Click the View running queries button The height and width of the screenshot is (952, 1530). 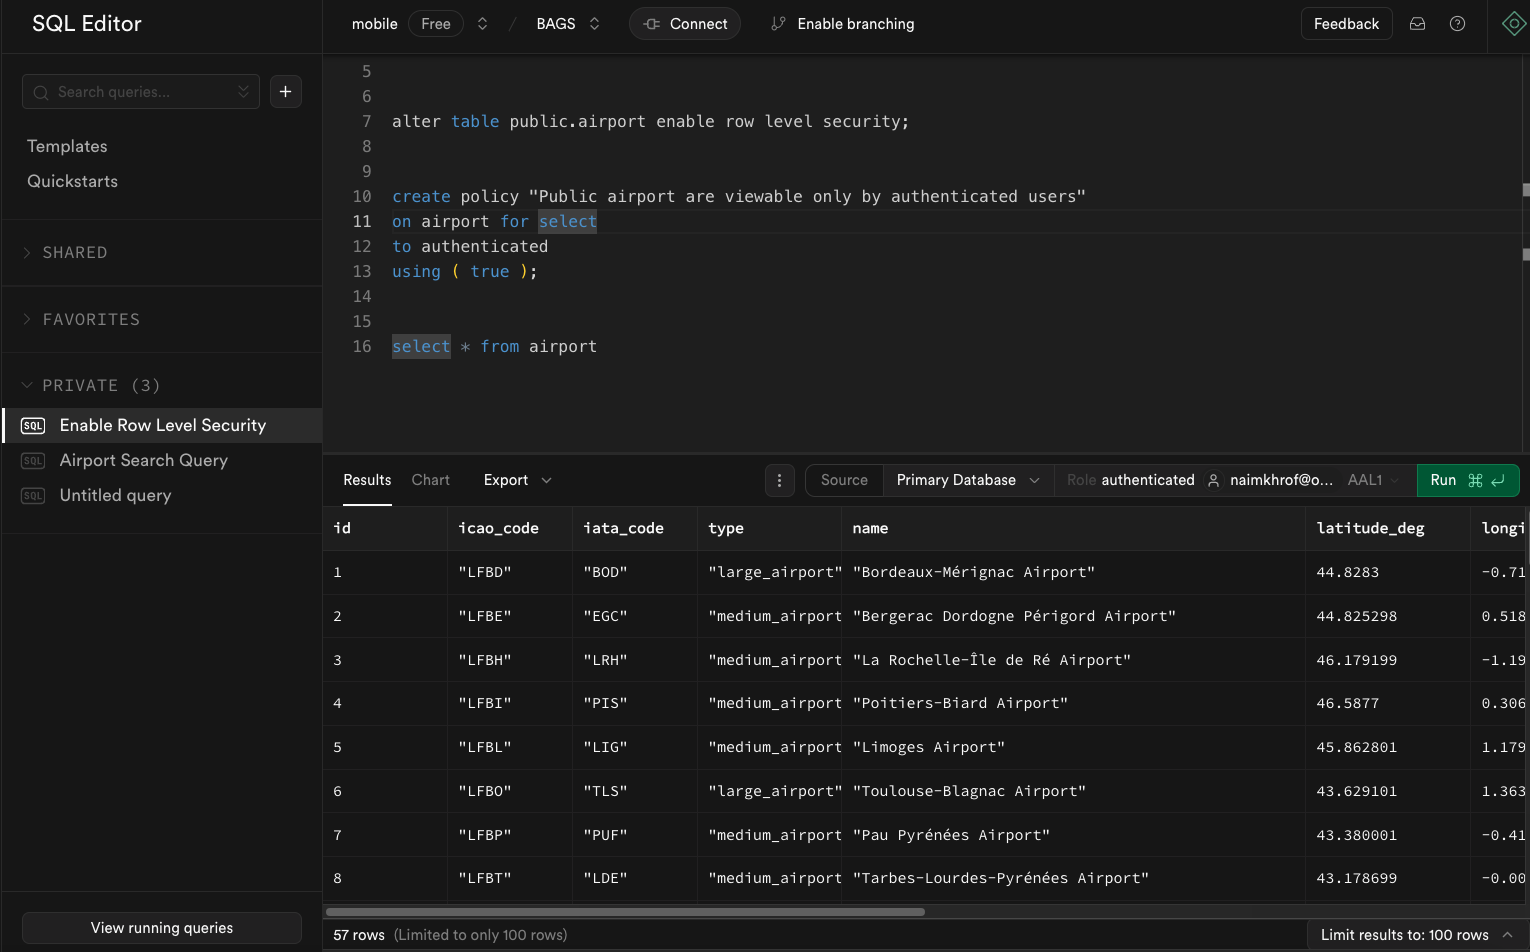[x=161, y=928]
